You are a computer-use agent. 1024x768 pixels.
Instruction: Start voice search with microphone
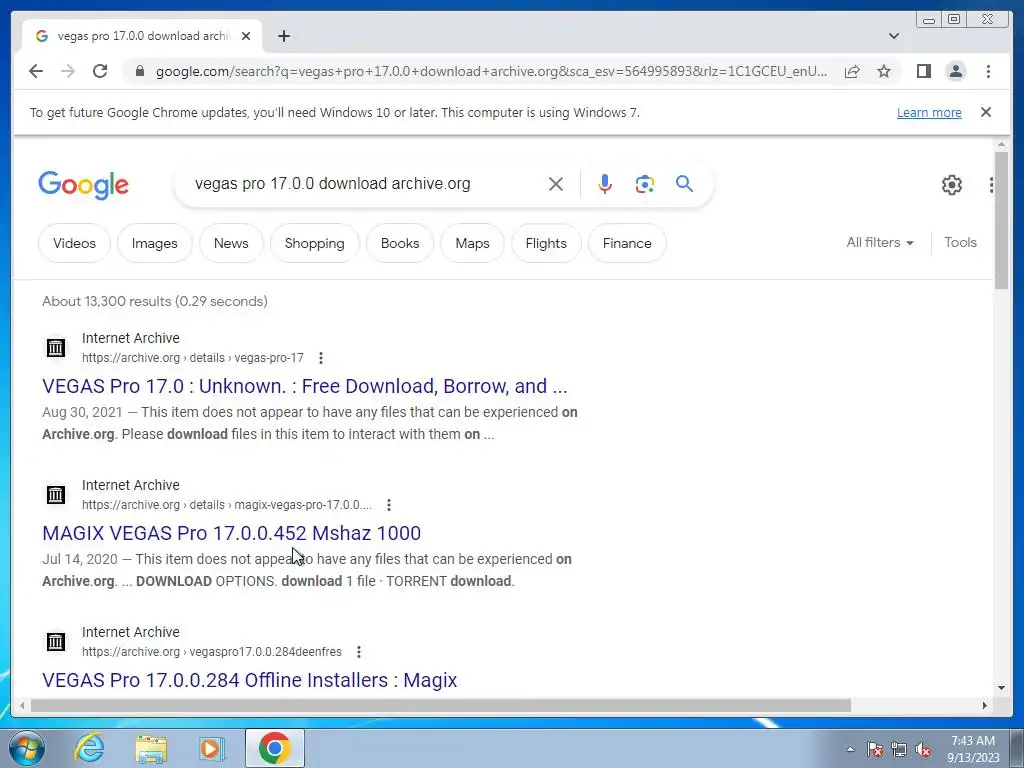point(605,184)
